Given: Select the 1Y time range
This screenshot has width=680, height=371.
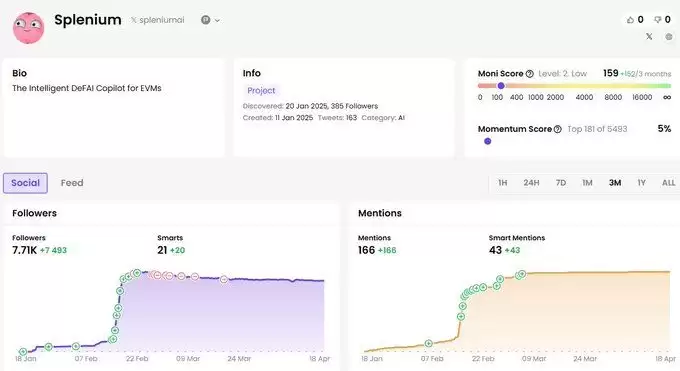Looking at the screenshot, I should [x=641, y=183].
